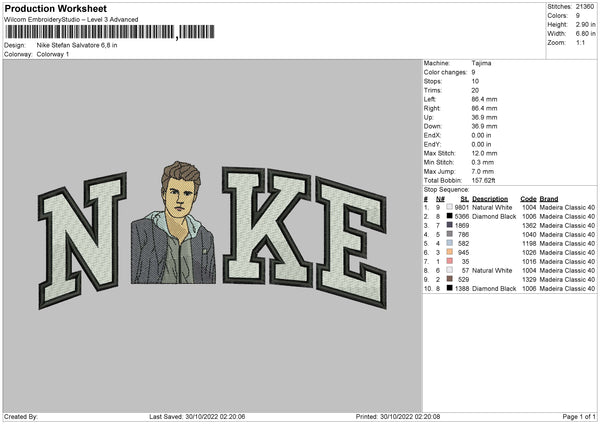Select the white swatch next to 57 stitches

point(449,270)
